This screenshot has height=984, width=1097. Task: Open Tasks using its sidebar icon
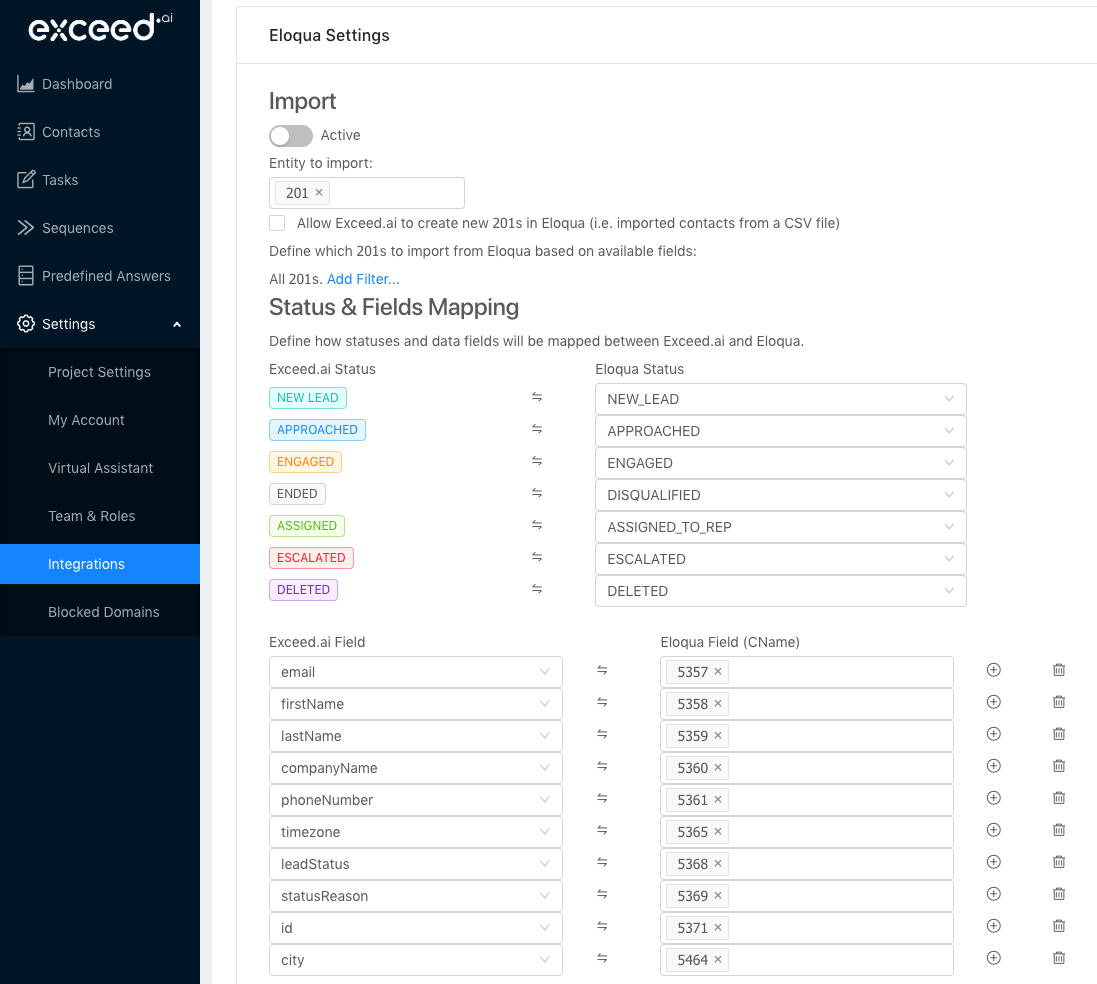(25, 180)
